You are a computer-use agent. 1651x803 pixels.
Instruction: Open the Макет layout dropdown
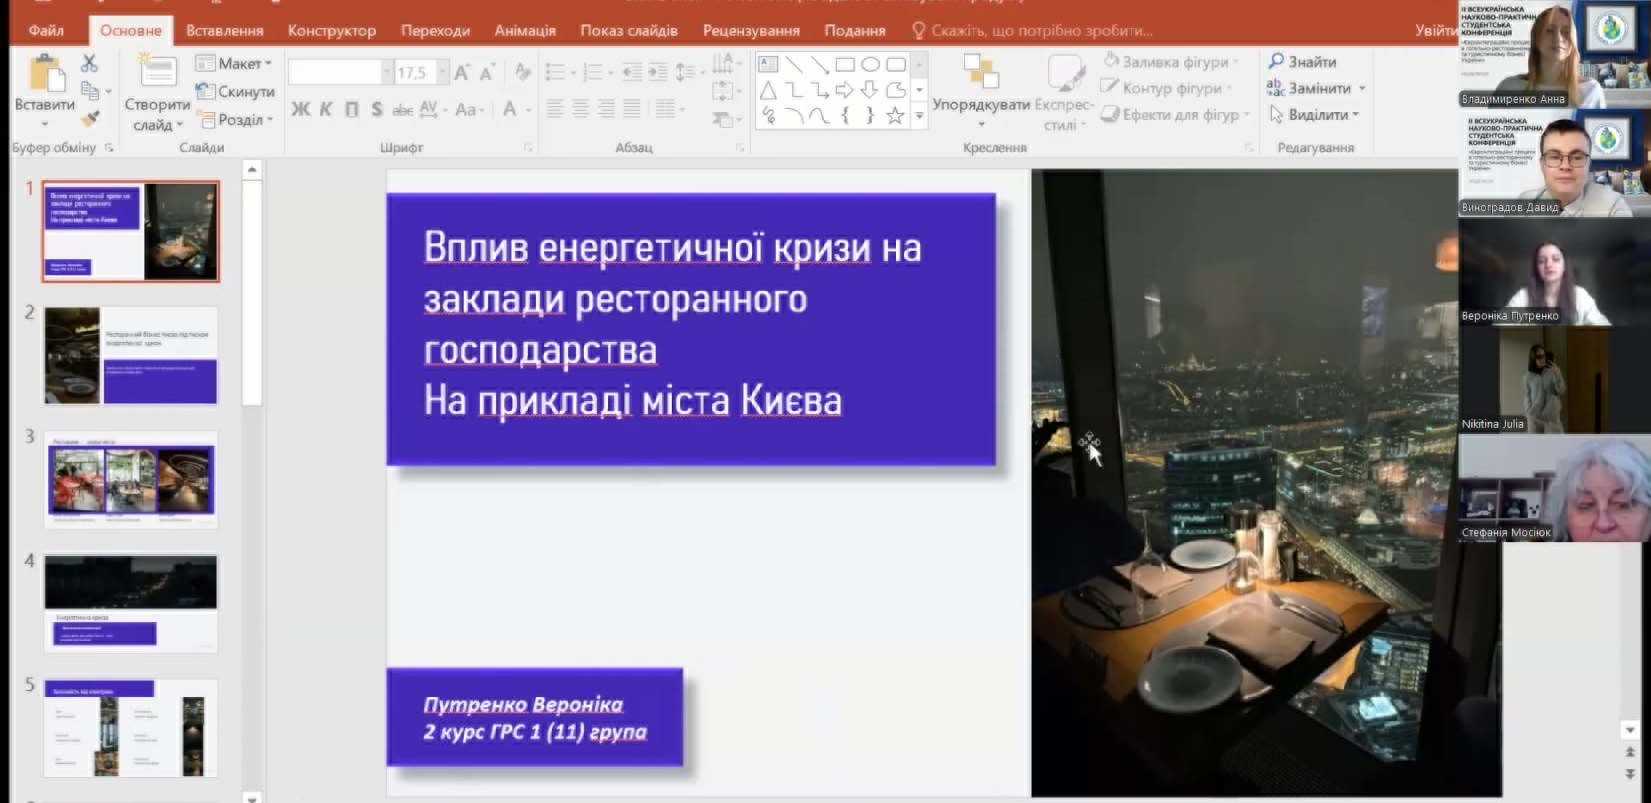(x=235, y=63)
